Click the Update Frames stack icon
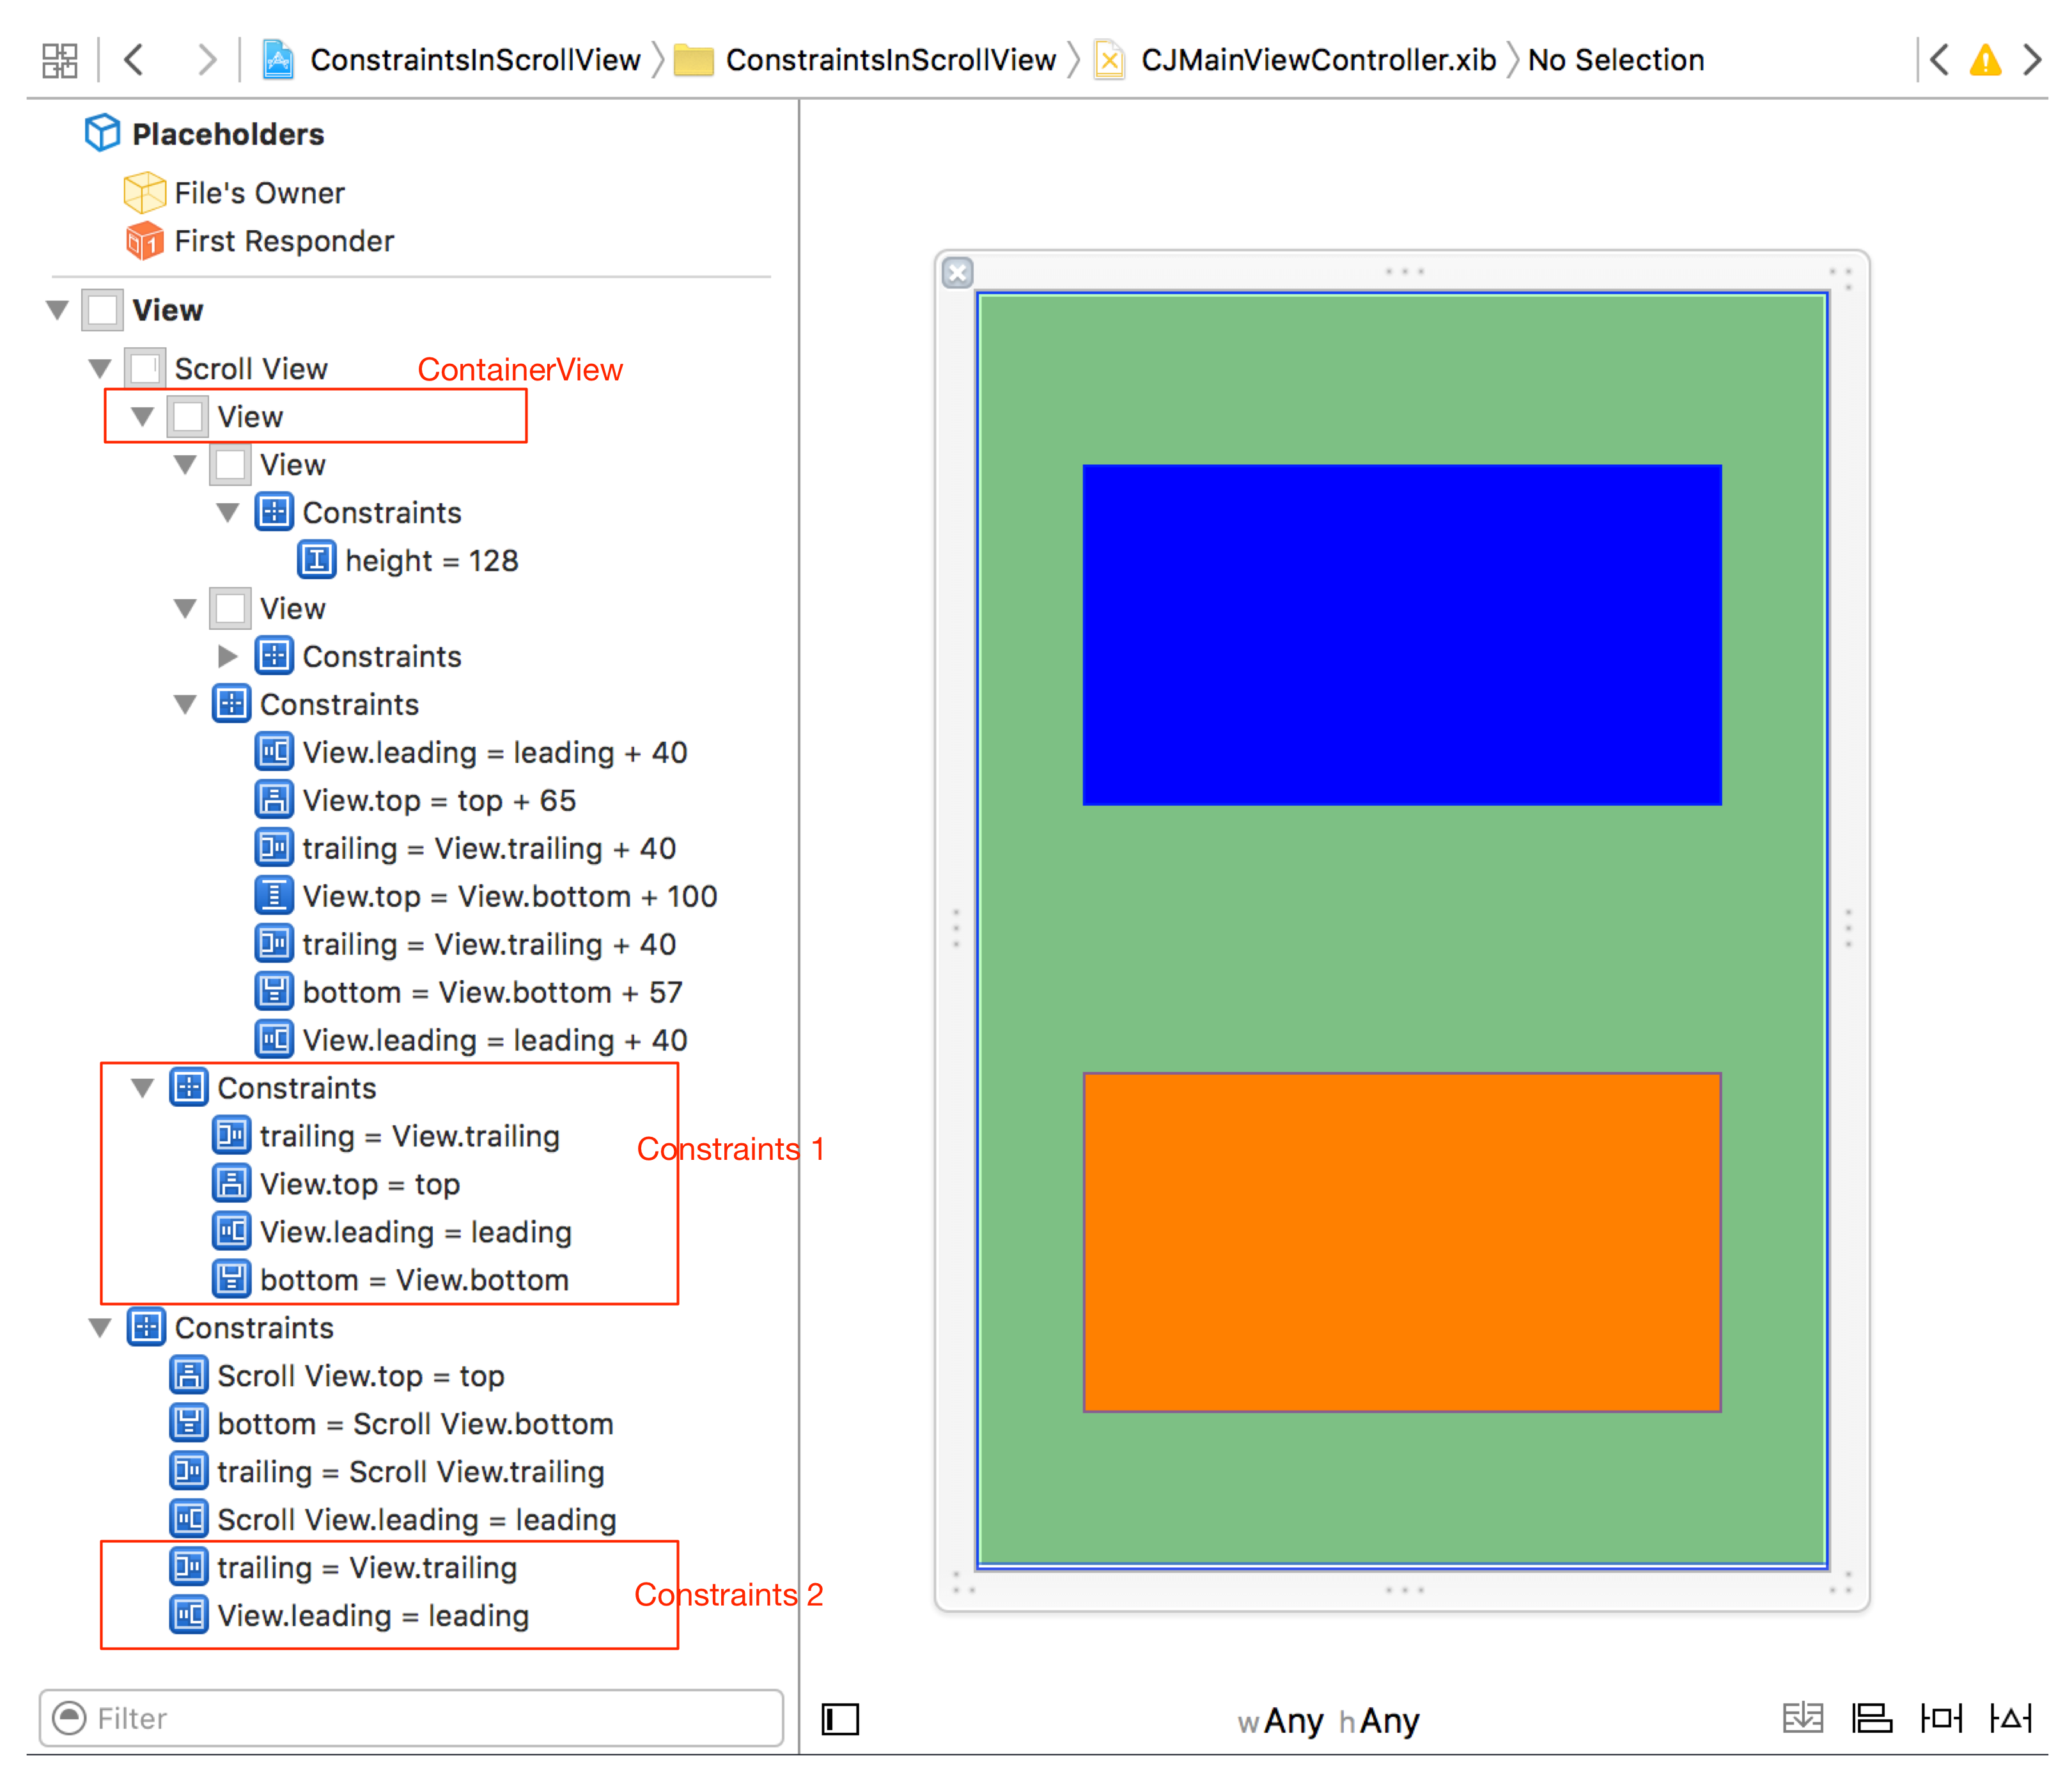 (x=1803, y=1718)
